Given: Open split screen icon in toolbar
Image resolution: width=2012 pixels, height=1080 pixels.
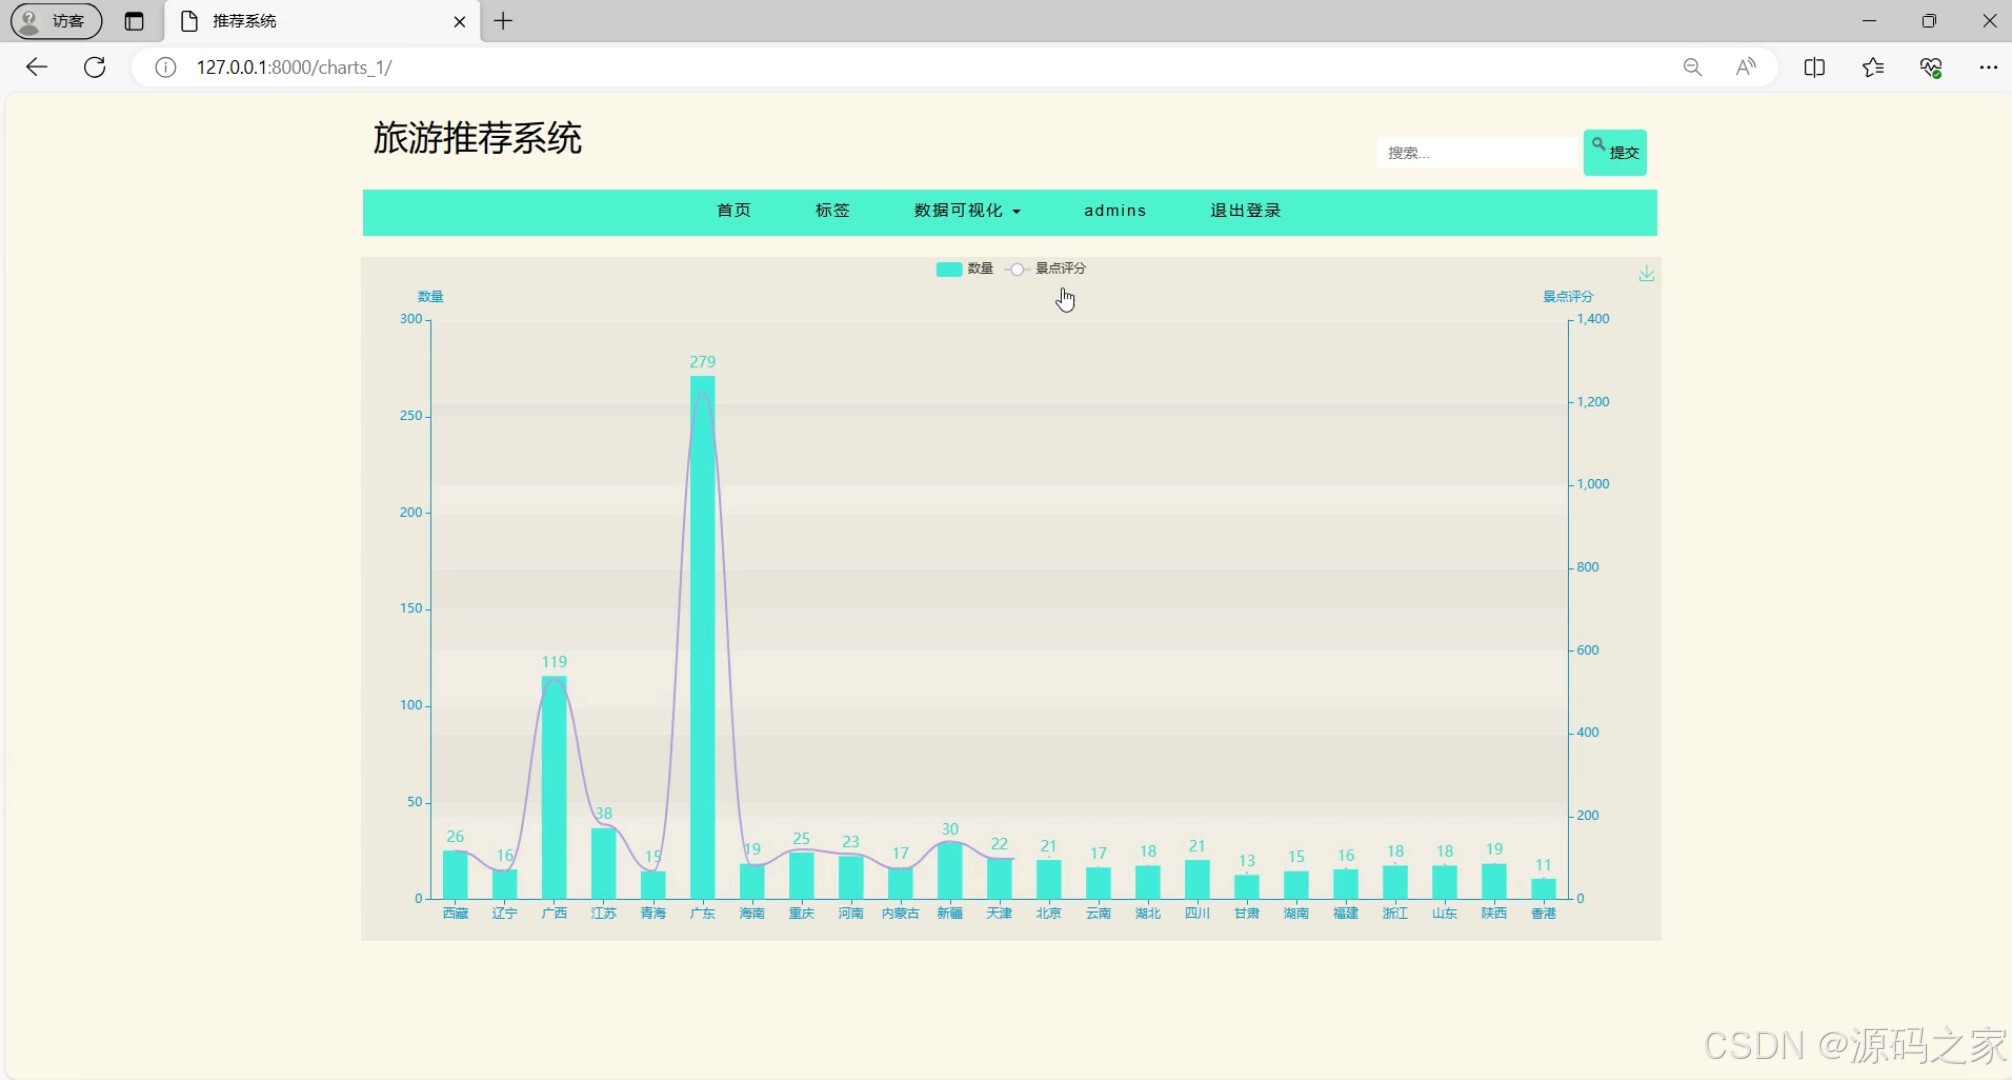Looking at the screenshot, I should (x=1814, y=67).
